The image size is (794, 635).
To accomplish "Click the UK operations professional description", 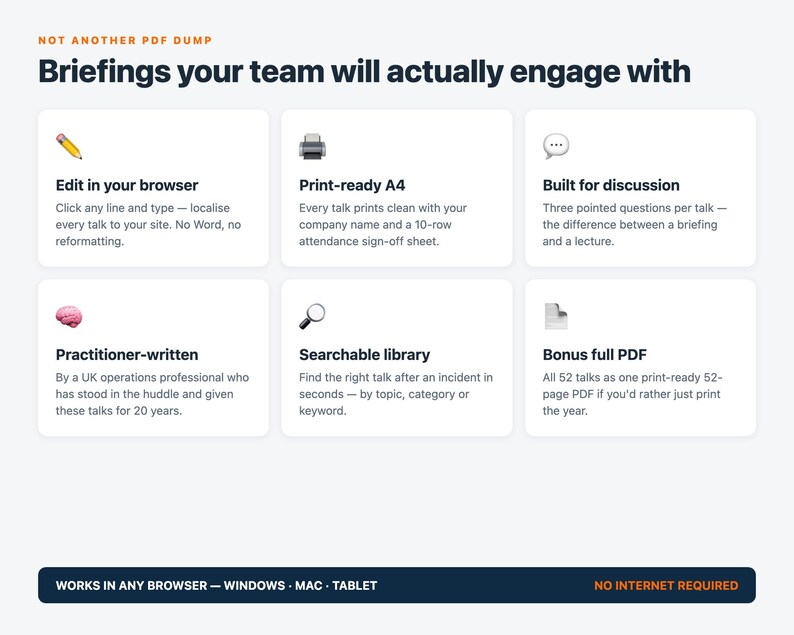I will (x=152, y=394).
